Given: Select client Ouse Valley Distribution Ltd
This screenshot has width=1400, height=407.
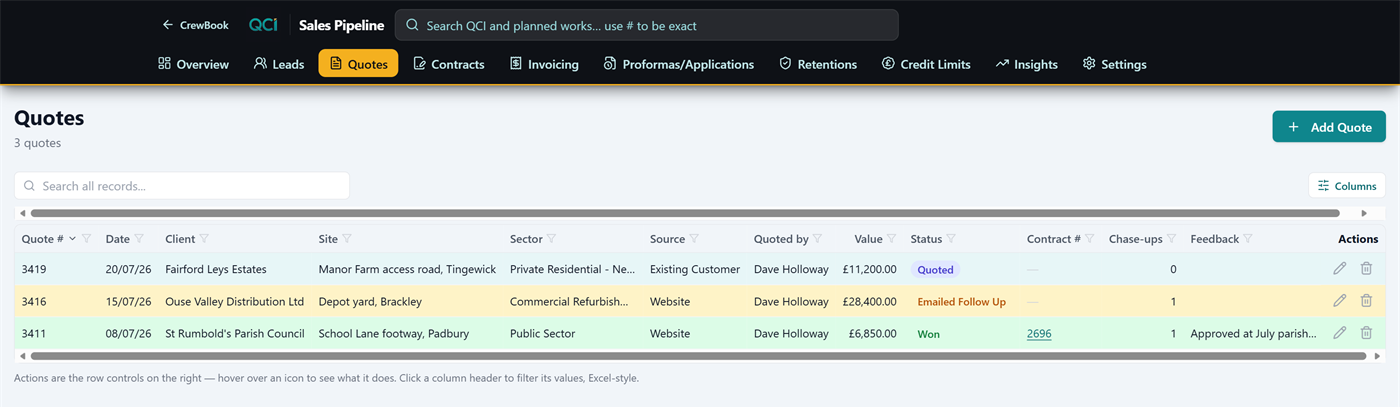Looking at the screenshot, I should (x=235, y=301).
